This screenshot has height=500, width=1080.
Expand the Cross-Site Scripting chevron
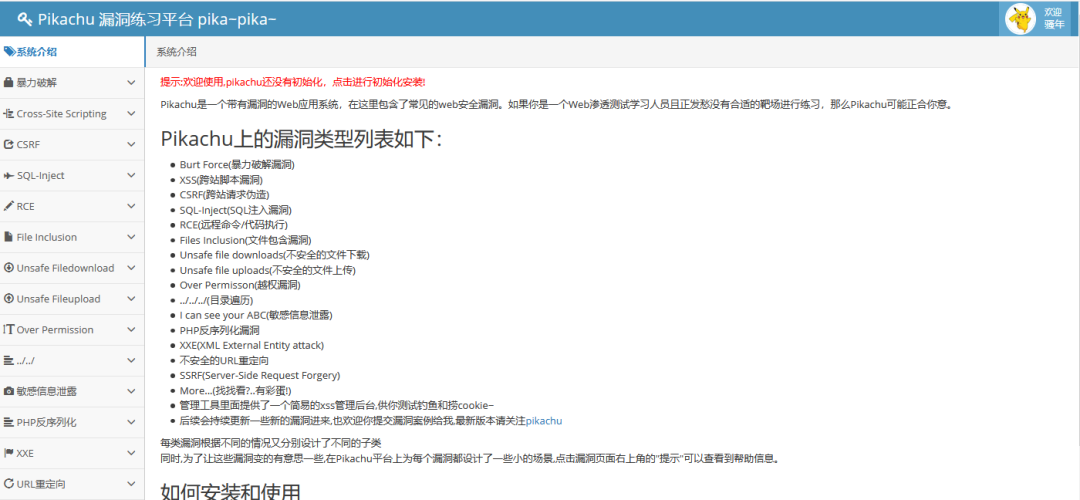click(132, 114)
